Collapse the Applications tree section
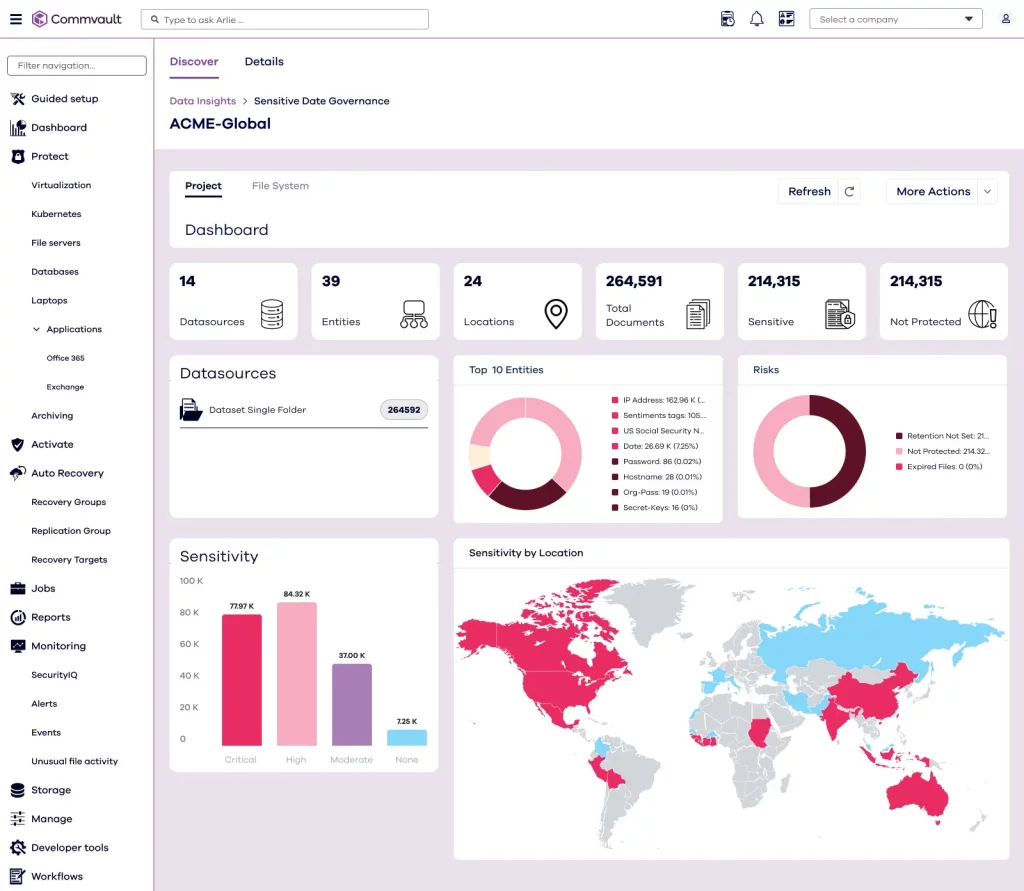Image resolution: width=1024 pixels, height=891 pixels. click(37, 329)
